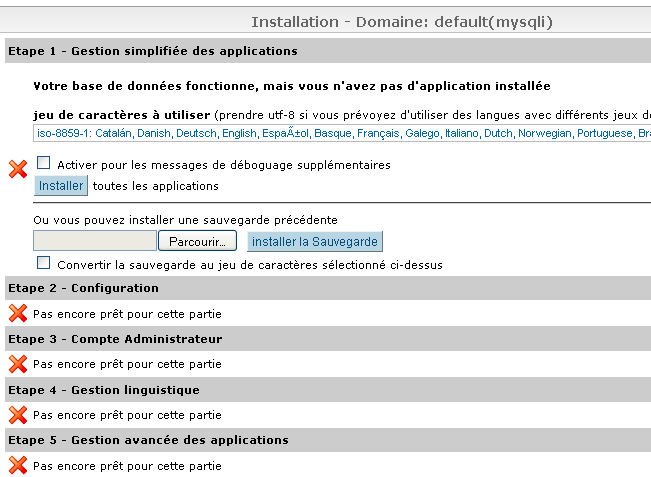This screenshot has width=651, height=477.
Task: Click Etape 1 Gestion simplifiée header
Action: (x=152, y=51)
